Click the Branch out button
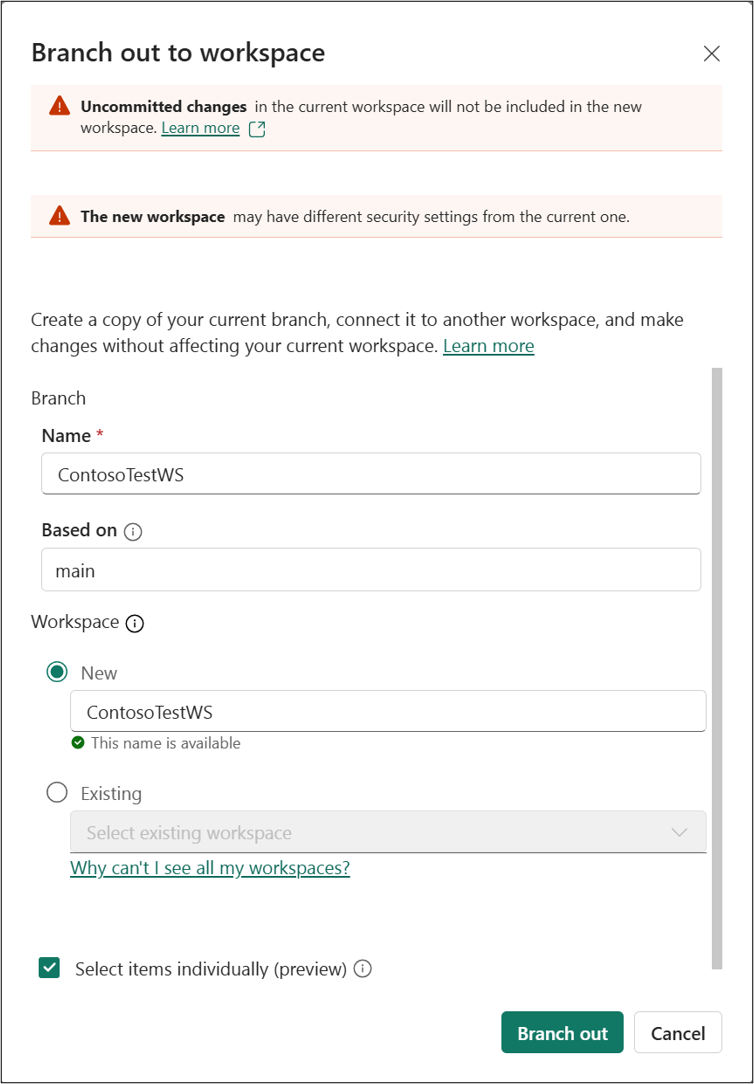 [x=563, y=1033]
